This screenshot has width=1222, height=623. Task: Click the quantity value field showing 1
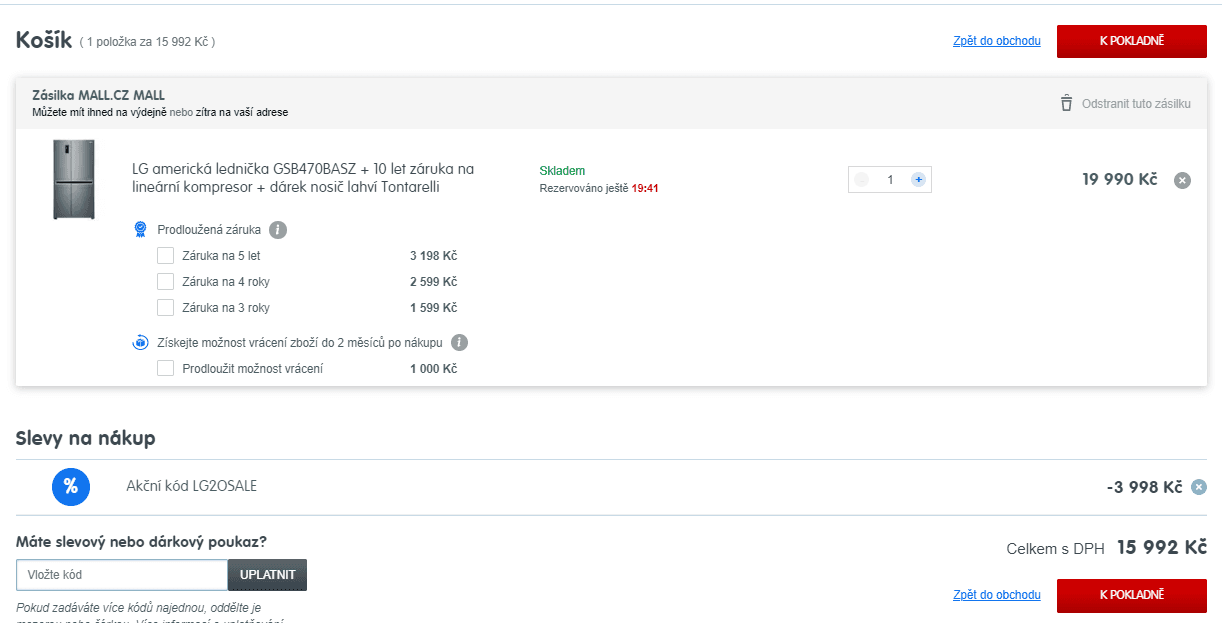coord(890,180)
